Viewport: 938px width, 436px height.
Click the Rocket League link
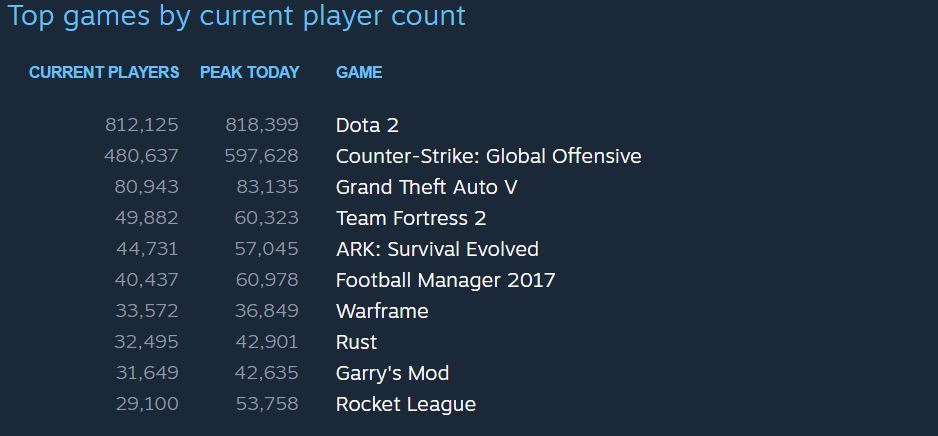pos(405,404)
